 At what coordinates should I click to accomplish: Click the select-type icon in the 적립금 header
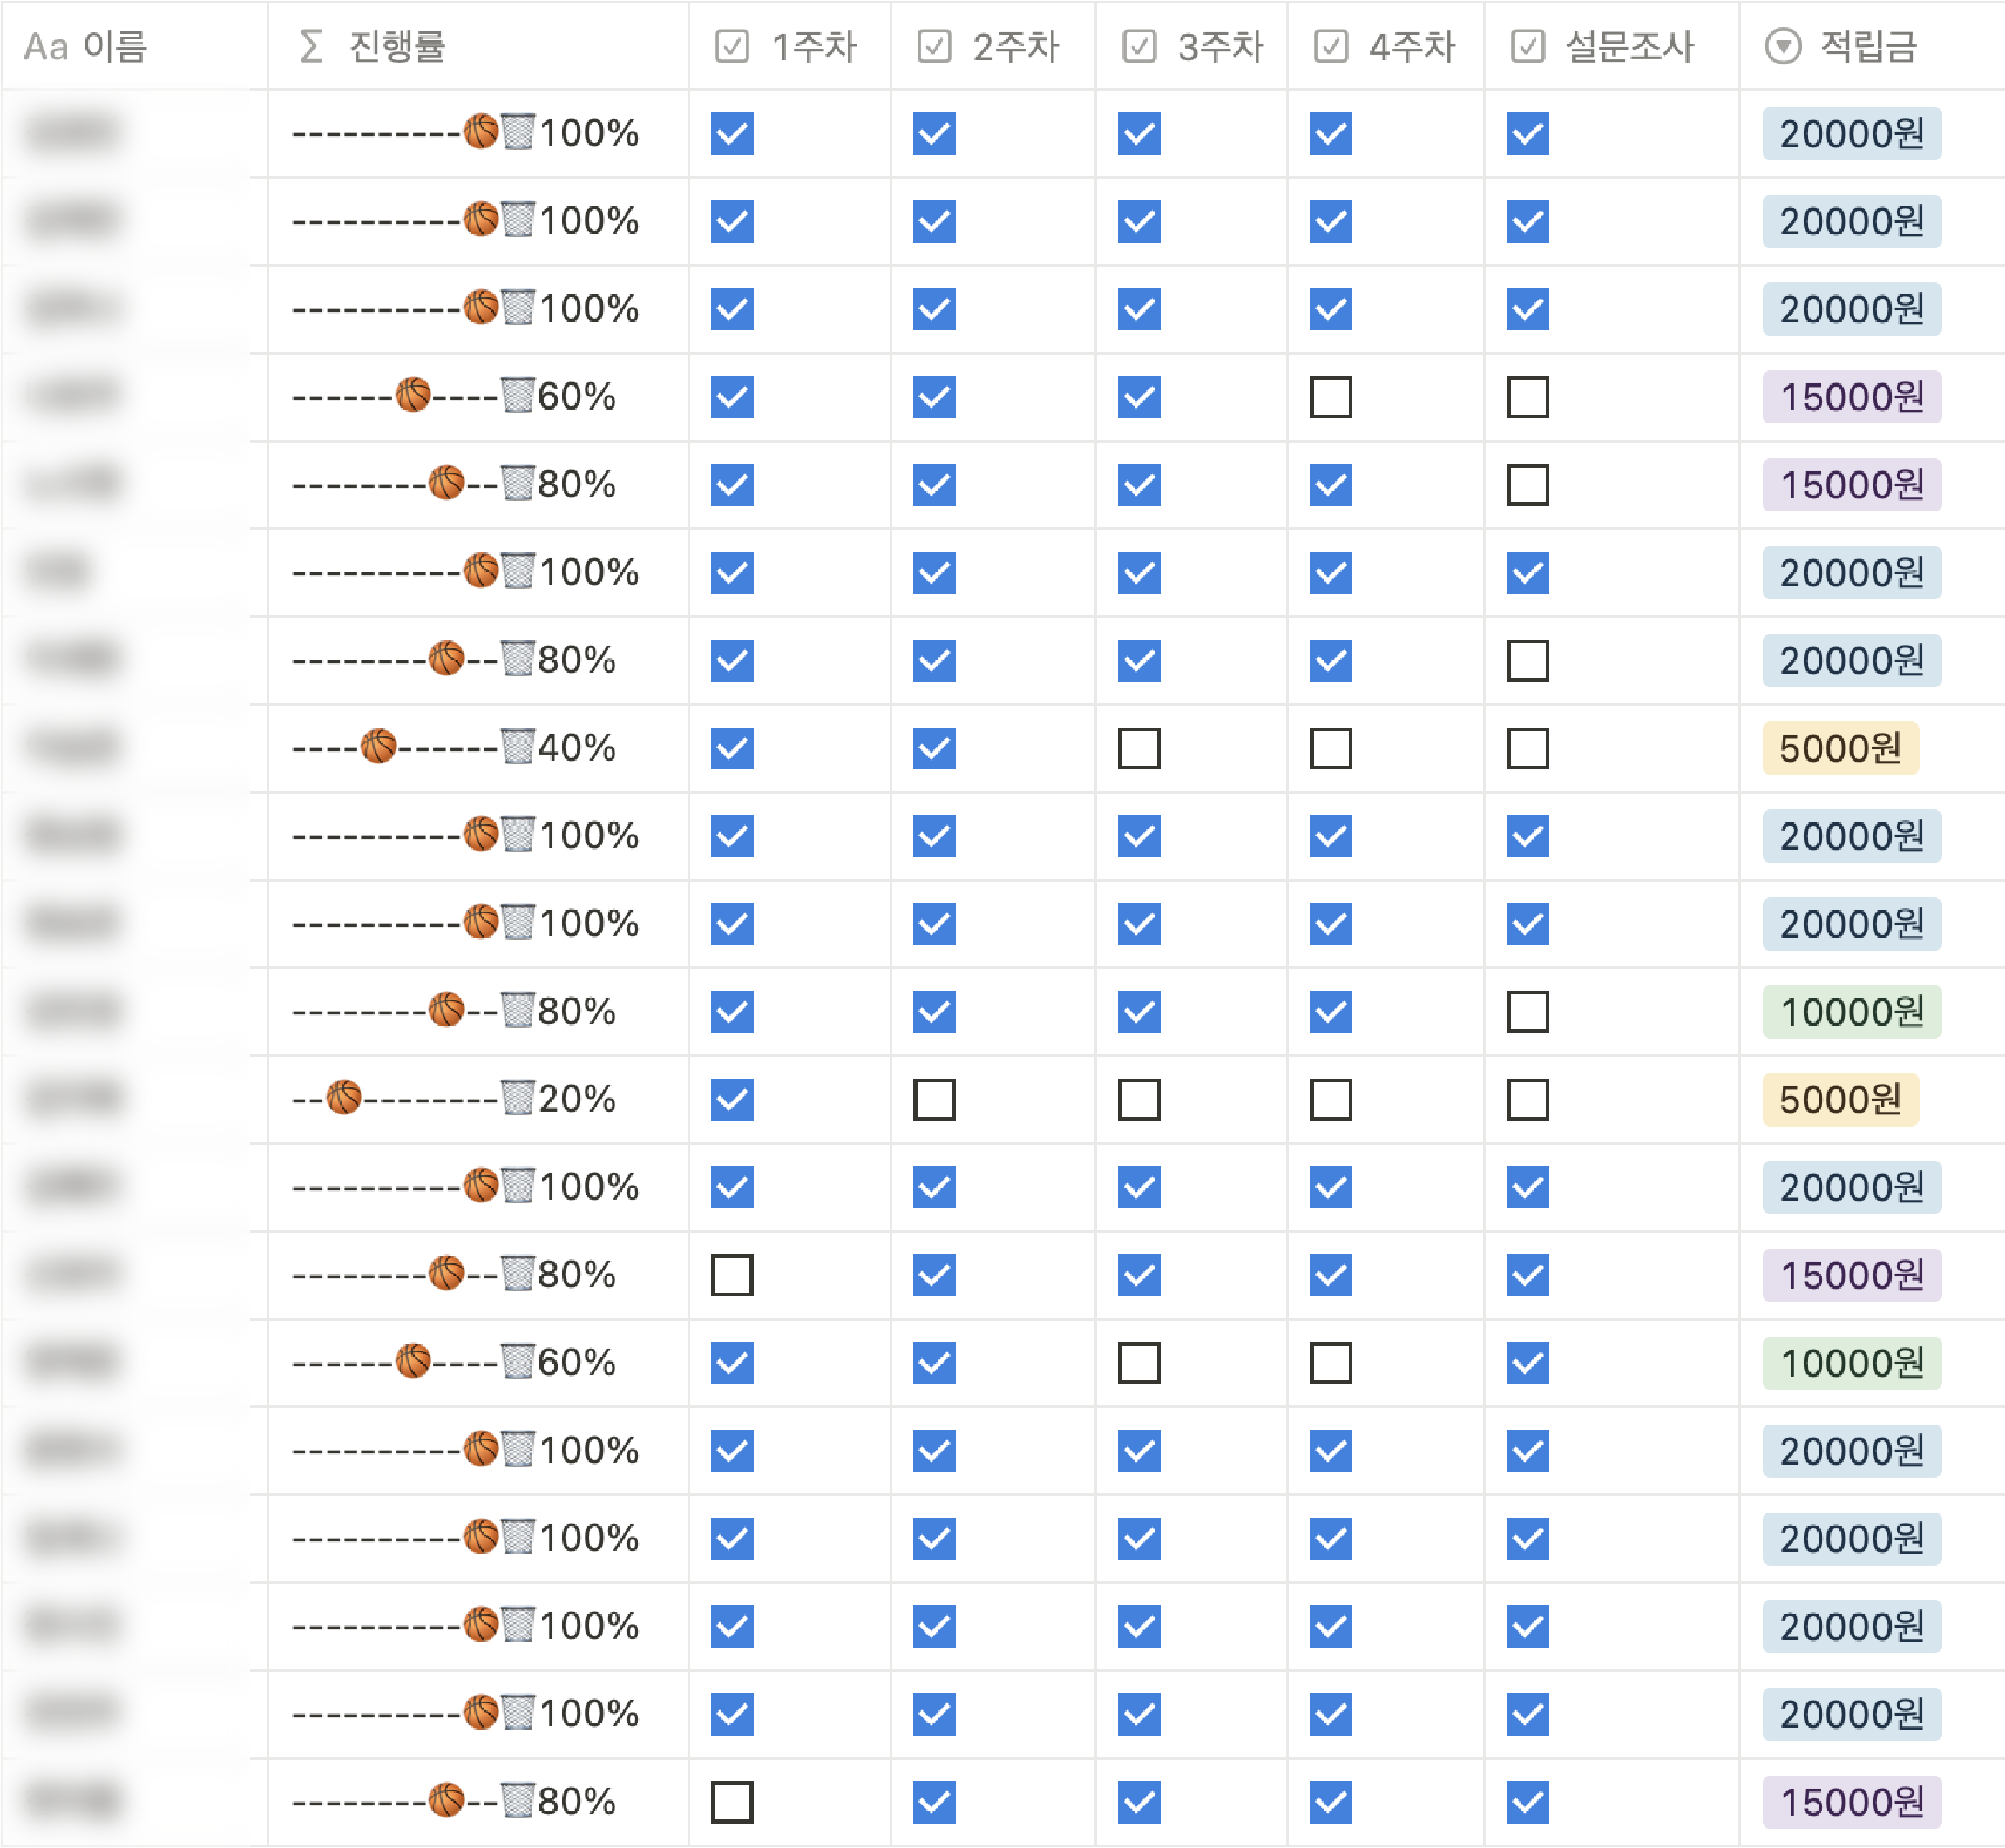(1782, 46)
